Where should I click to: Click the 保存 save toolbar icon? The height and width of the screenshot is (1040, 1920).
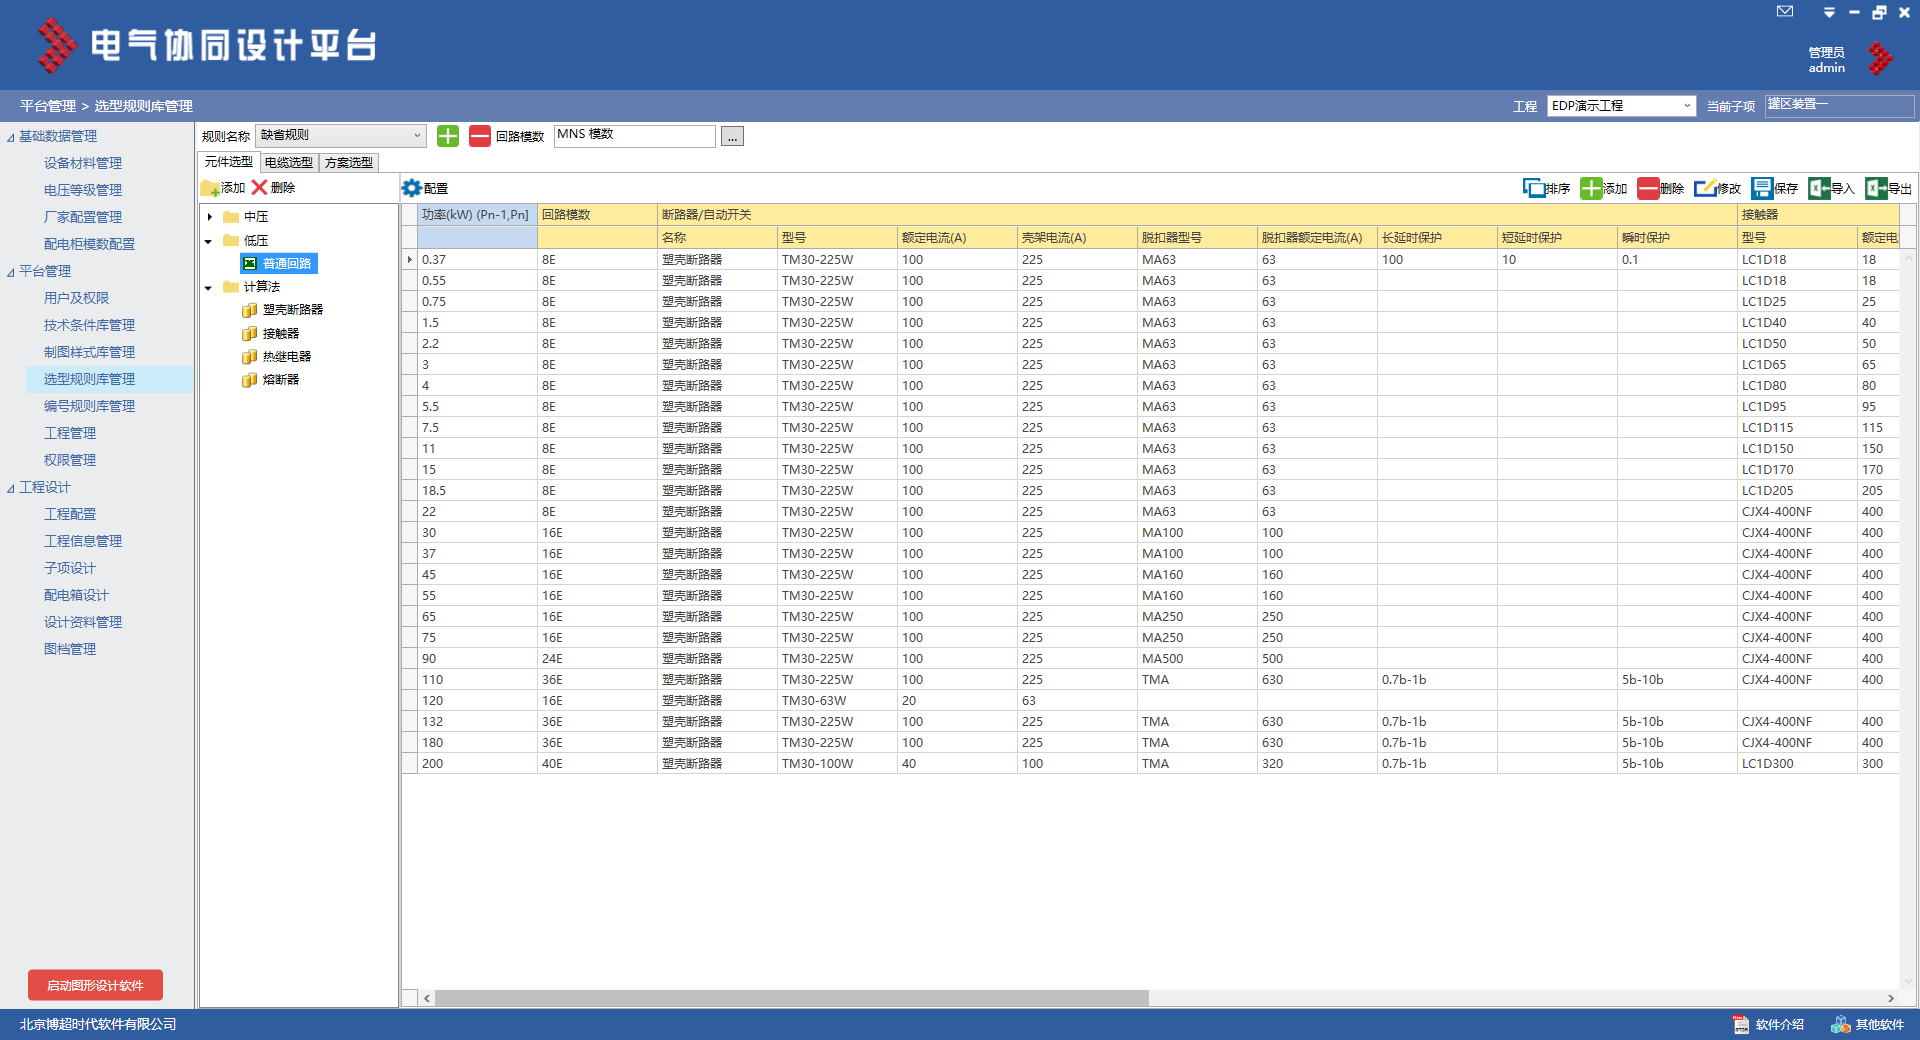click(1774, 188)
